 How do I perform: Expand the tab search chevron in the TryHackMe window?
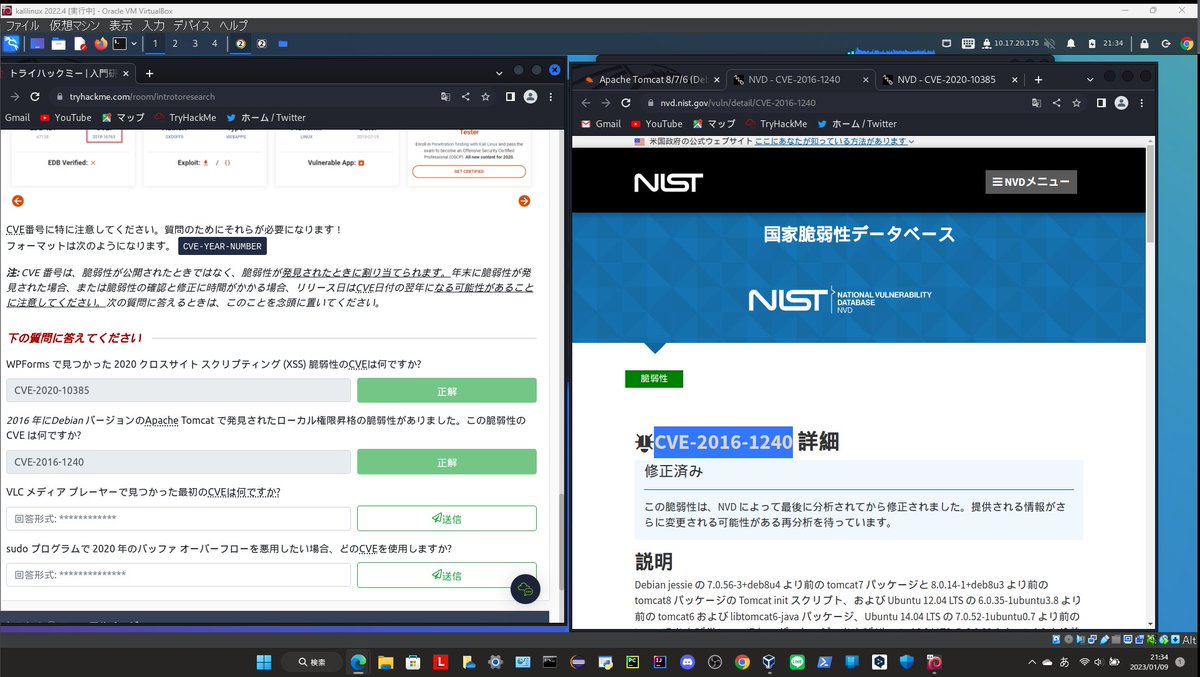click(x=499, y=72)
